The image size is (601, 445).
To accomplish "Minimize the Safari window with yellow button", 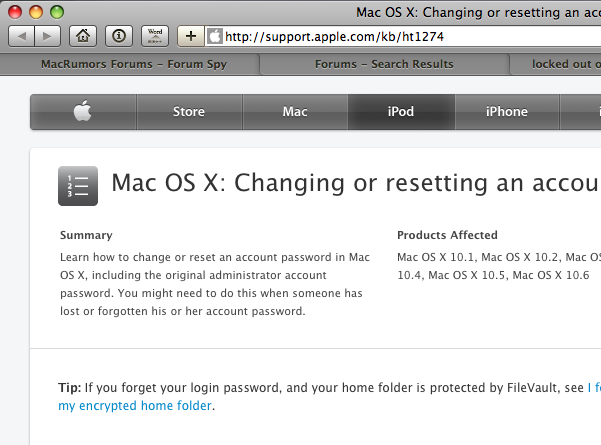I will click(36, 11).
